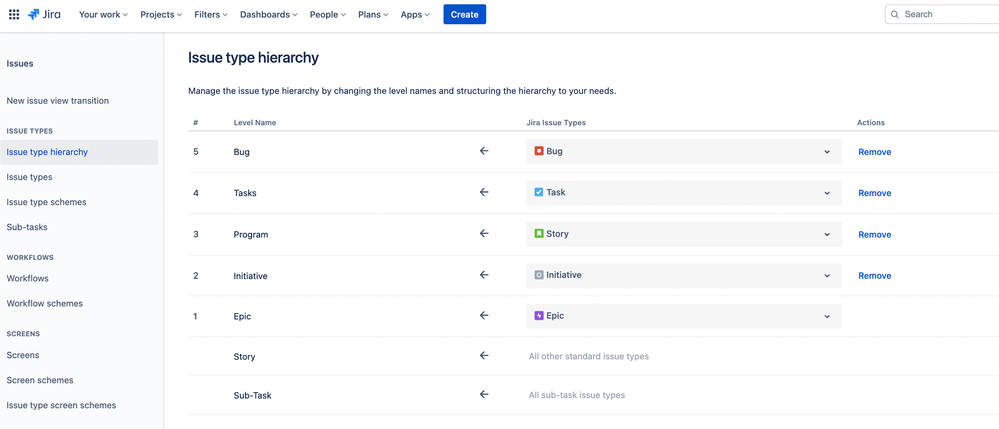This screenshot has height=429, width=999.
Task: Click the search magnifier icon
Action: click(895, 14)
